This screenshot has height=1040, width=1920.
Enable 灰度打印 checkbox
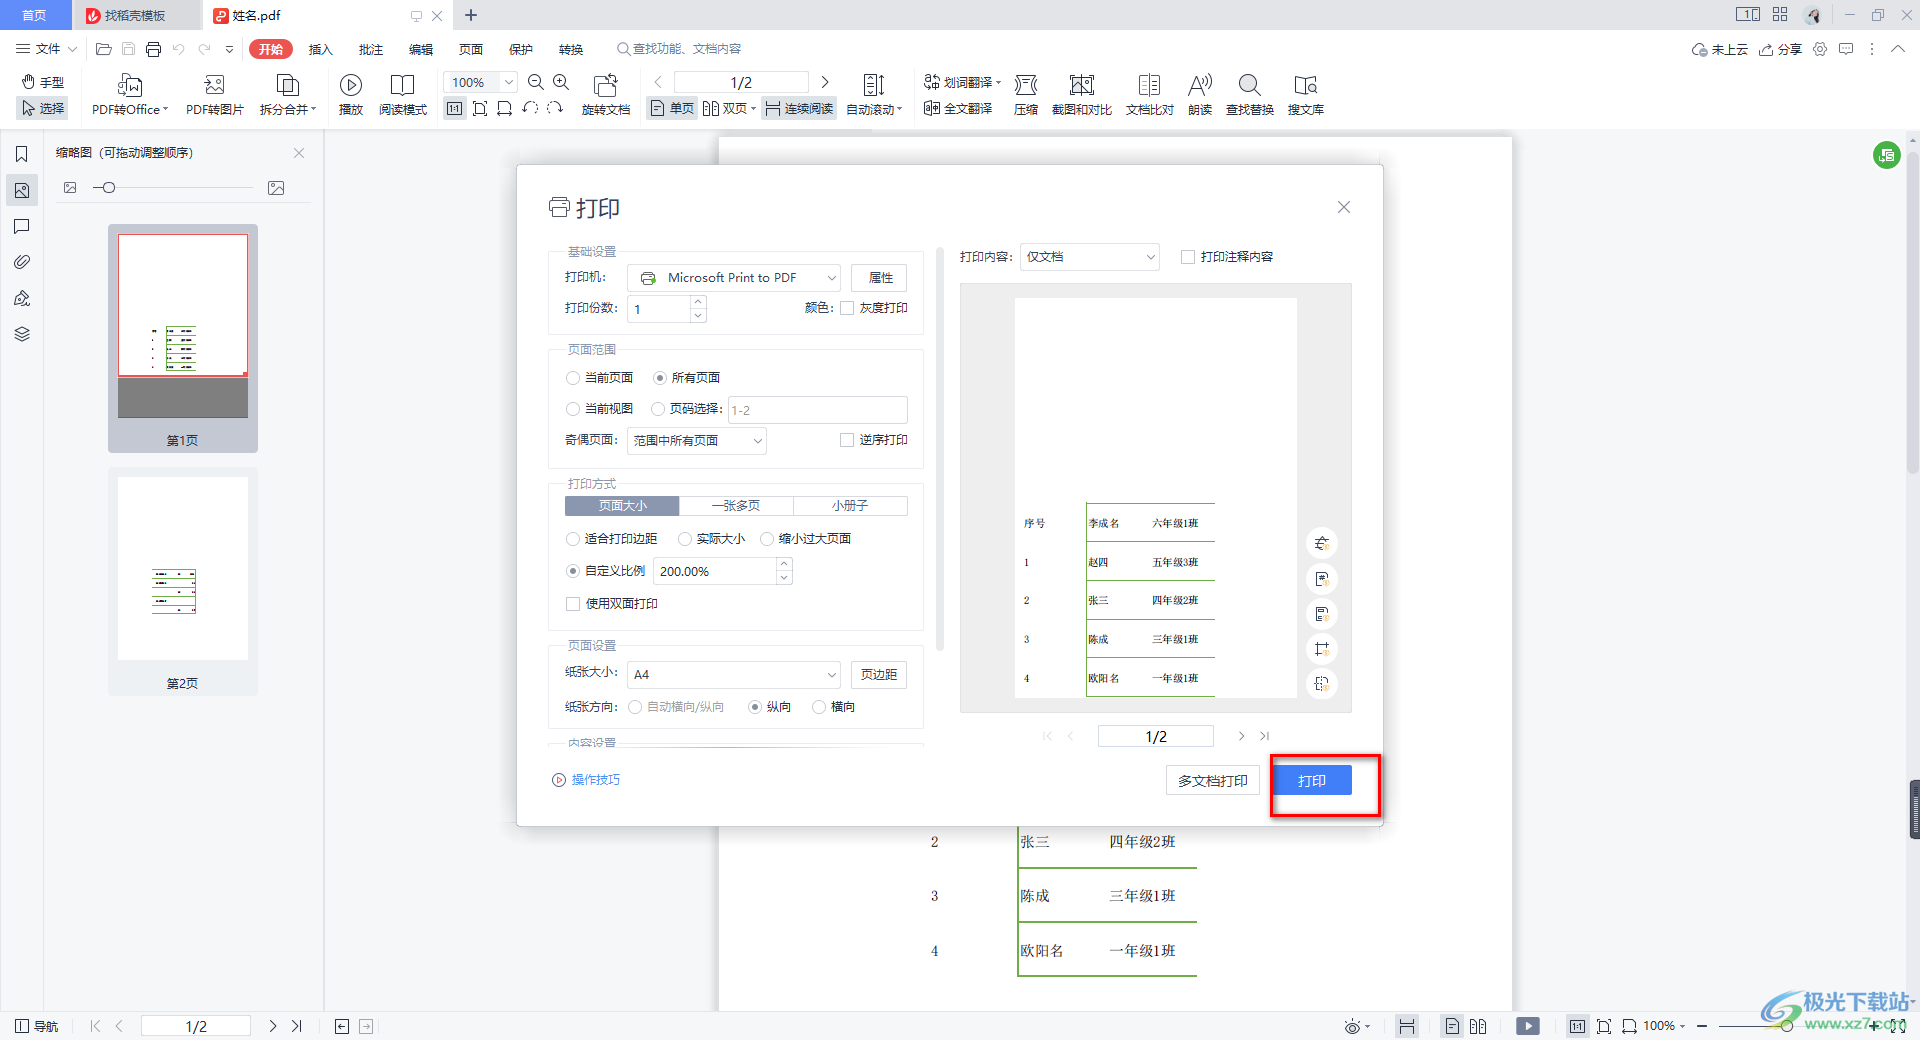(847, 308)
